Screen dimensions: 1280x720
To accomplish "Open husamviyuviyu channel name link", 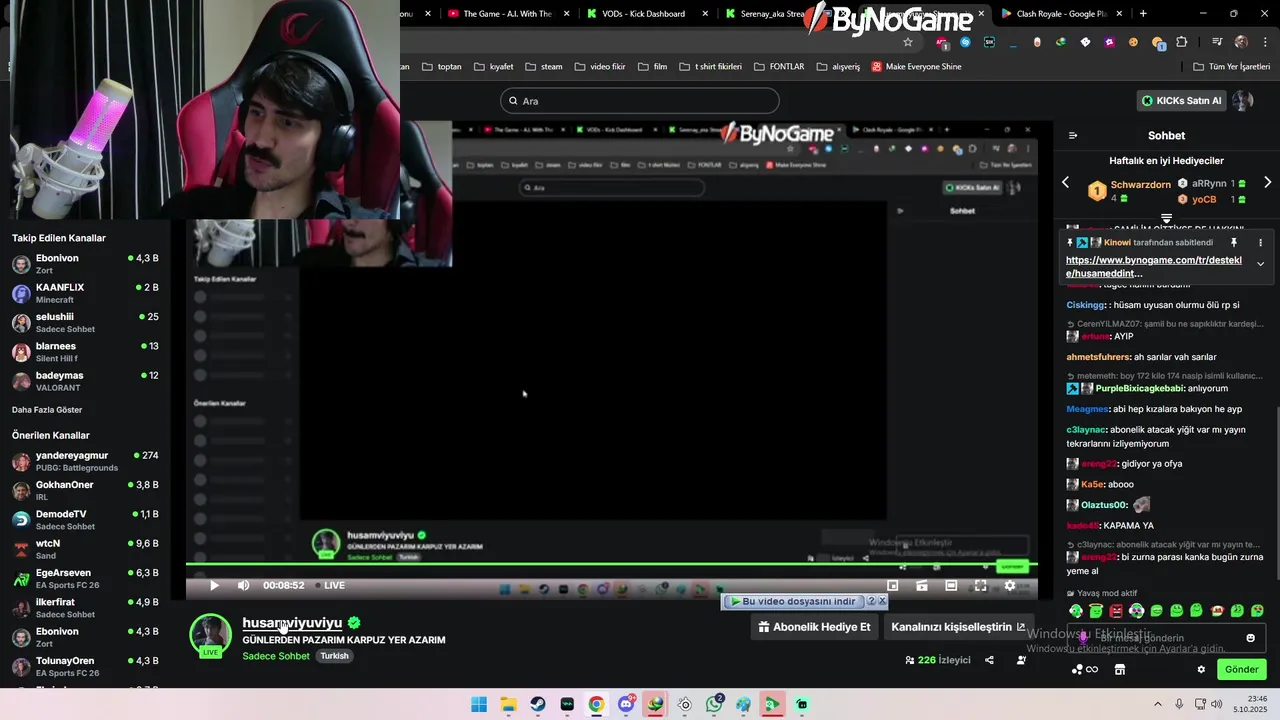I will [x=292, y=622].
